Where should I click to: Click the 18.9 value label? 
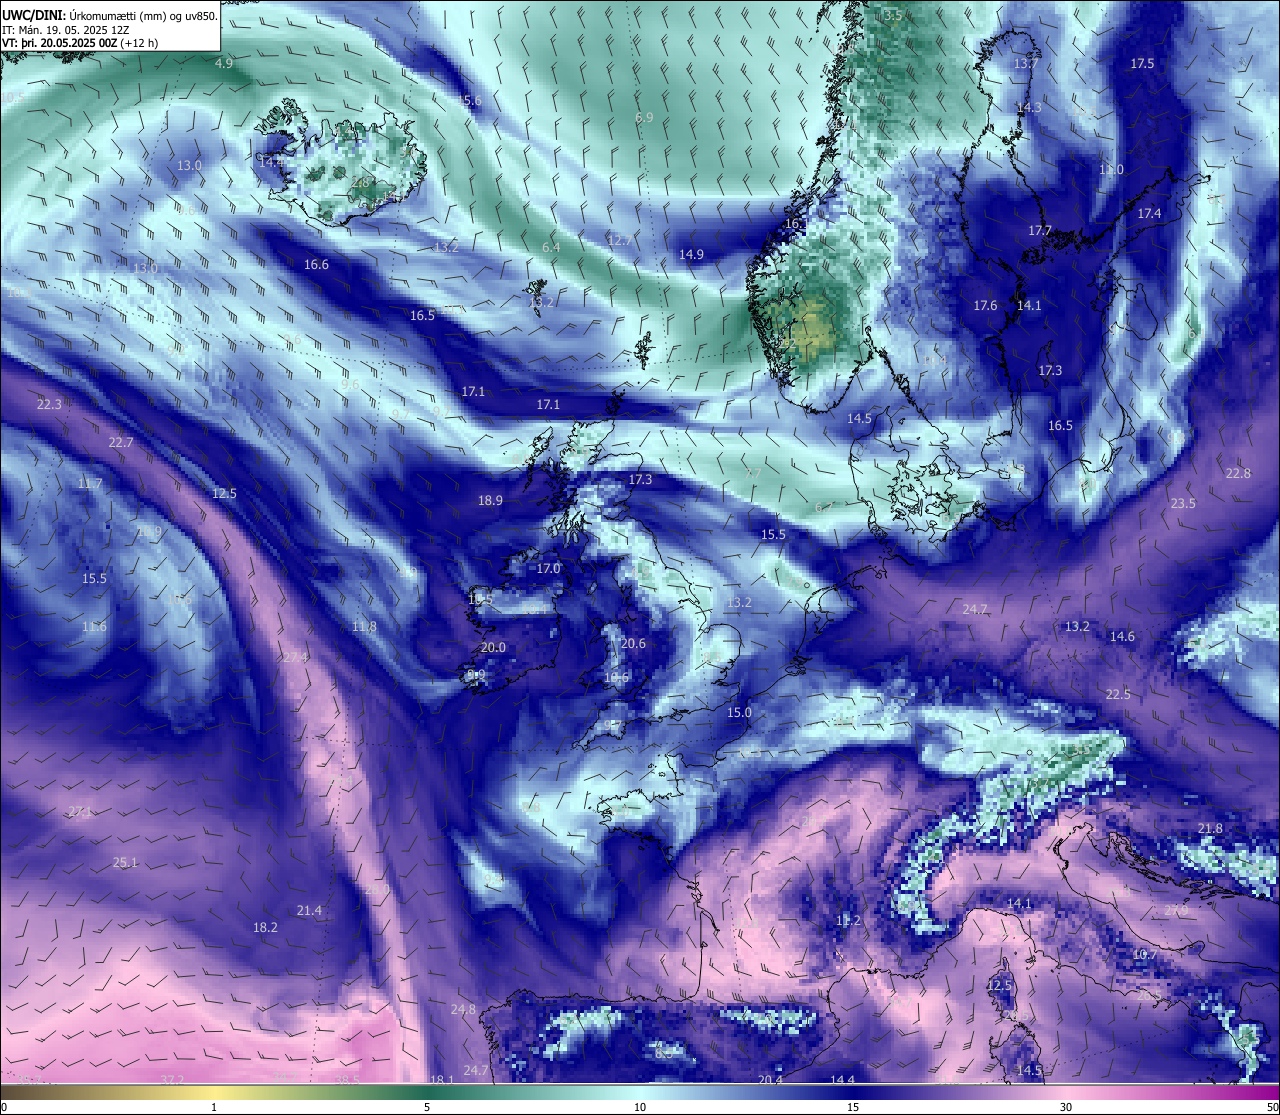pos(490,500)
